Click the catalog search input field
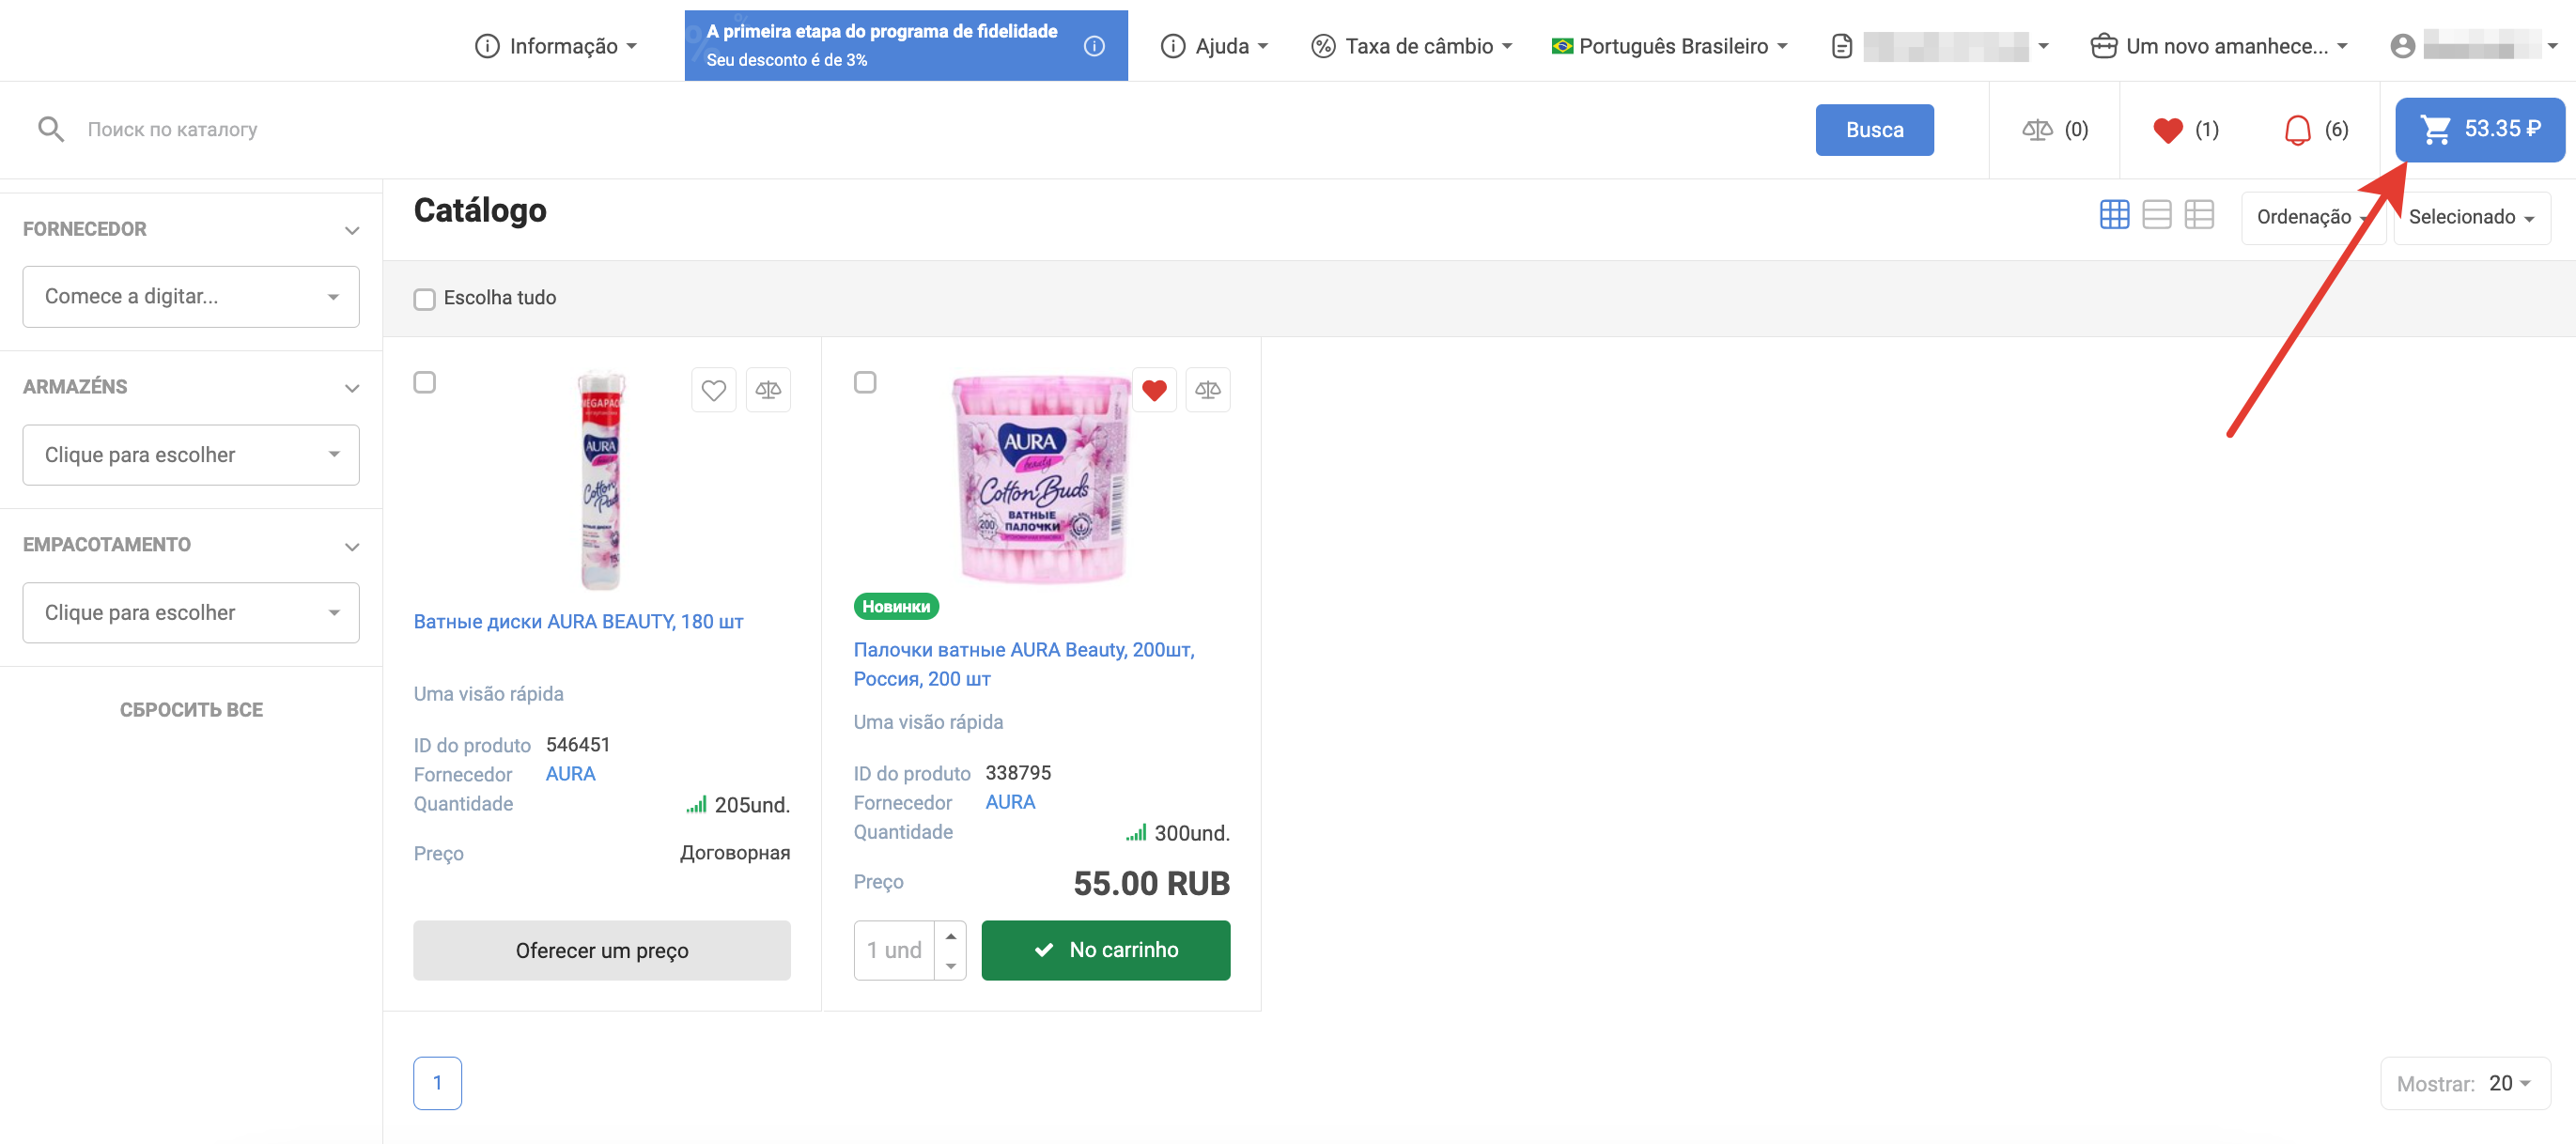The height and width of the screenshot is (1144, 2576). pyautogui.click(x=900, y=130)
